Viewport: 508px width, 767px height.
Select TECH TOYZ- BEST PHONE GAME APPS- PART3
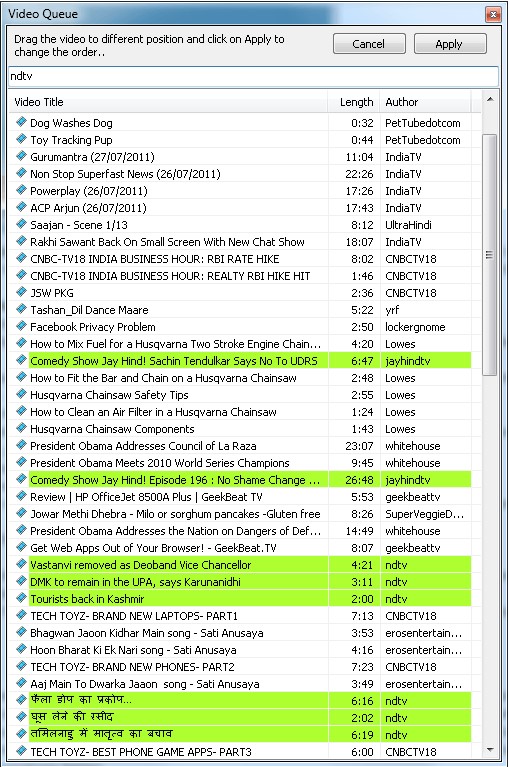240,752
